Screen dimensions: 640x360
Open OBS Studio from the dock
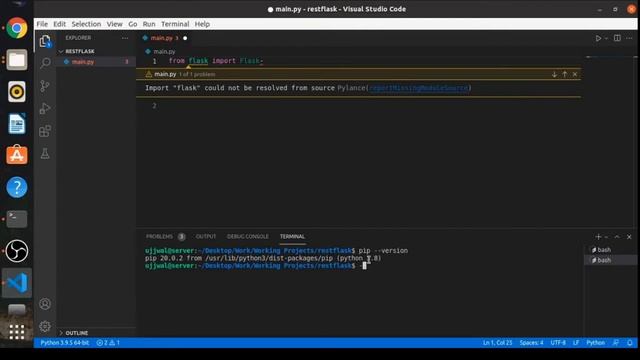tap(17, 251)
